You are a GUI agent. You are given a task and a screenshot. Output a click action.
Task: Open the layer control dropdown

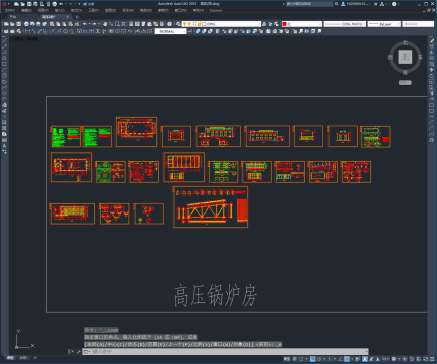(x=221, y=24)
